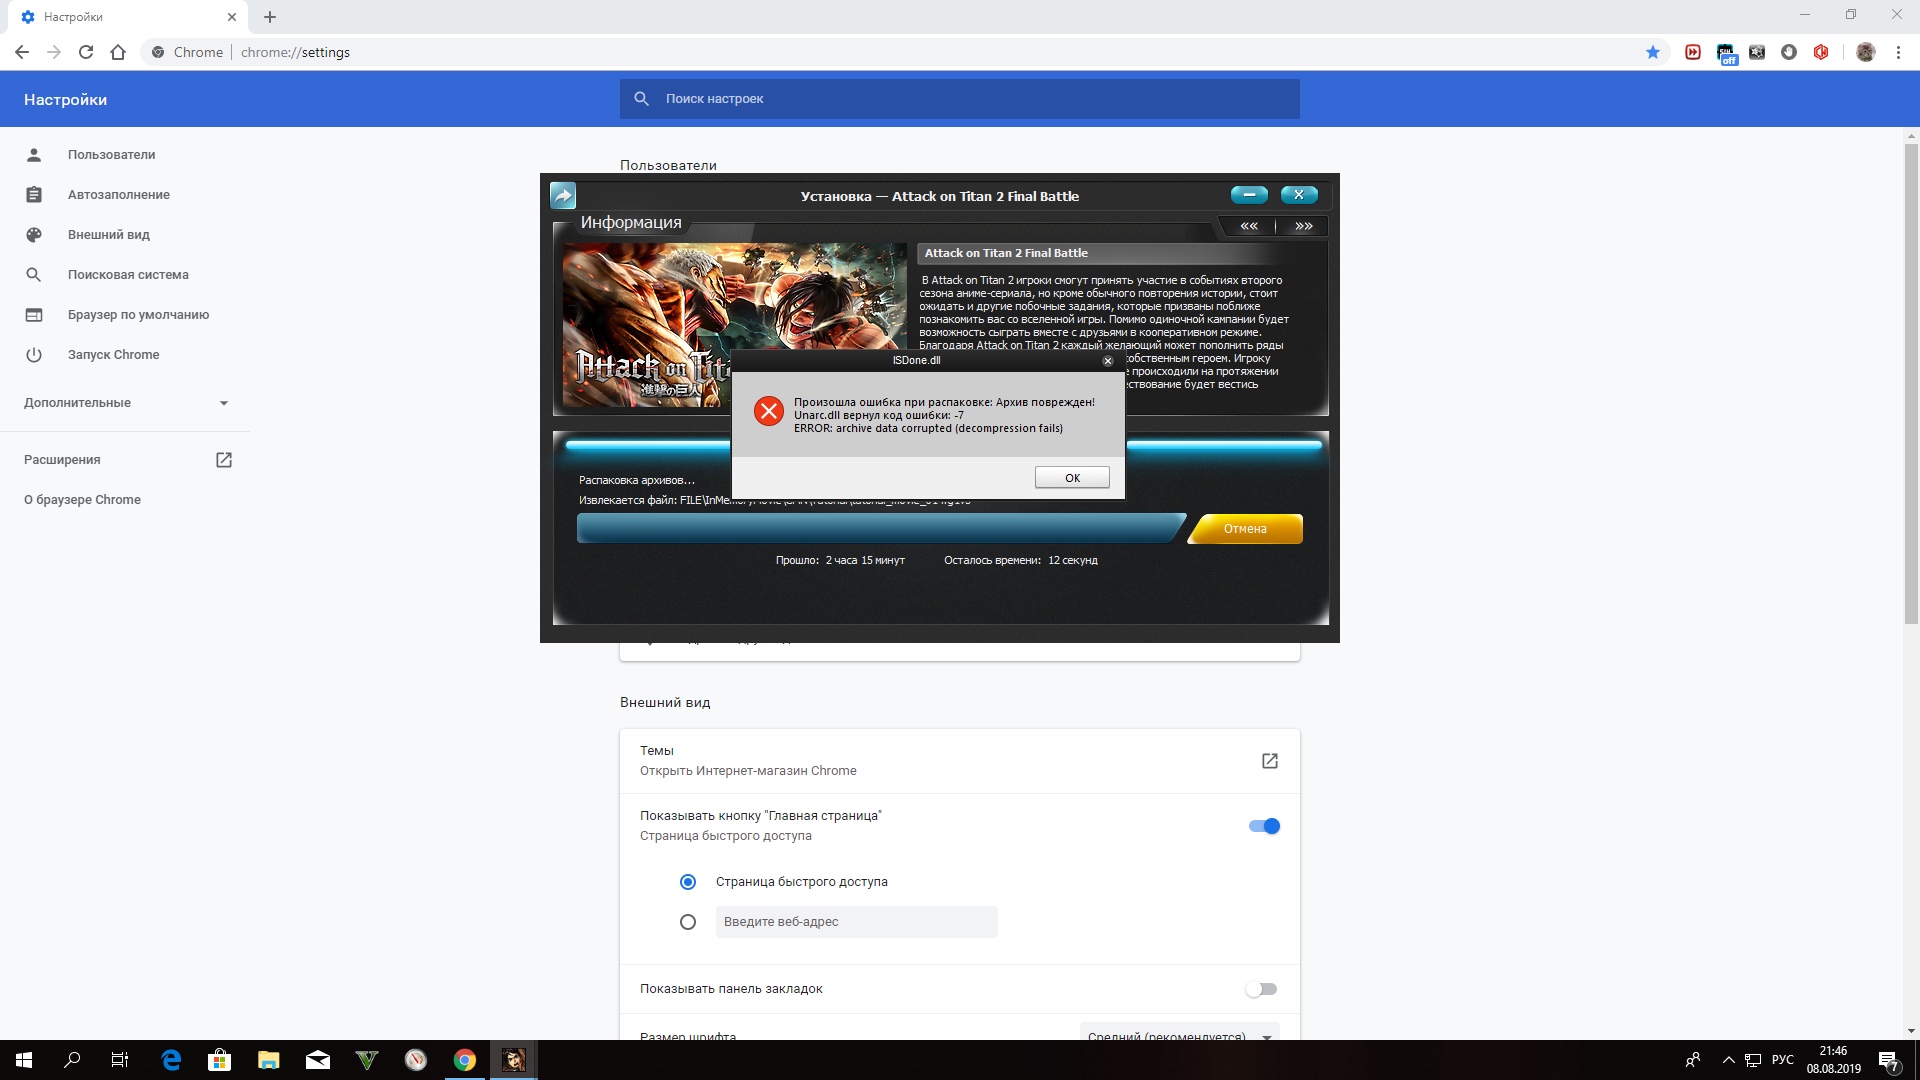
Task: Open File Explorer from the taskbar
Action: (268, 1060)
